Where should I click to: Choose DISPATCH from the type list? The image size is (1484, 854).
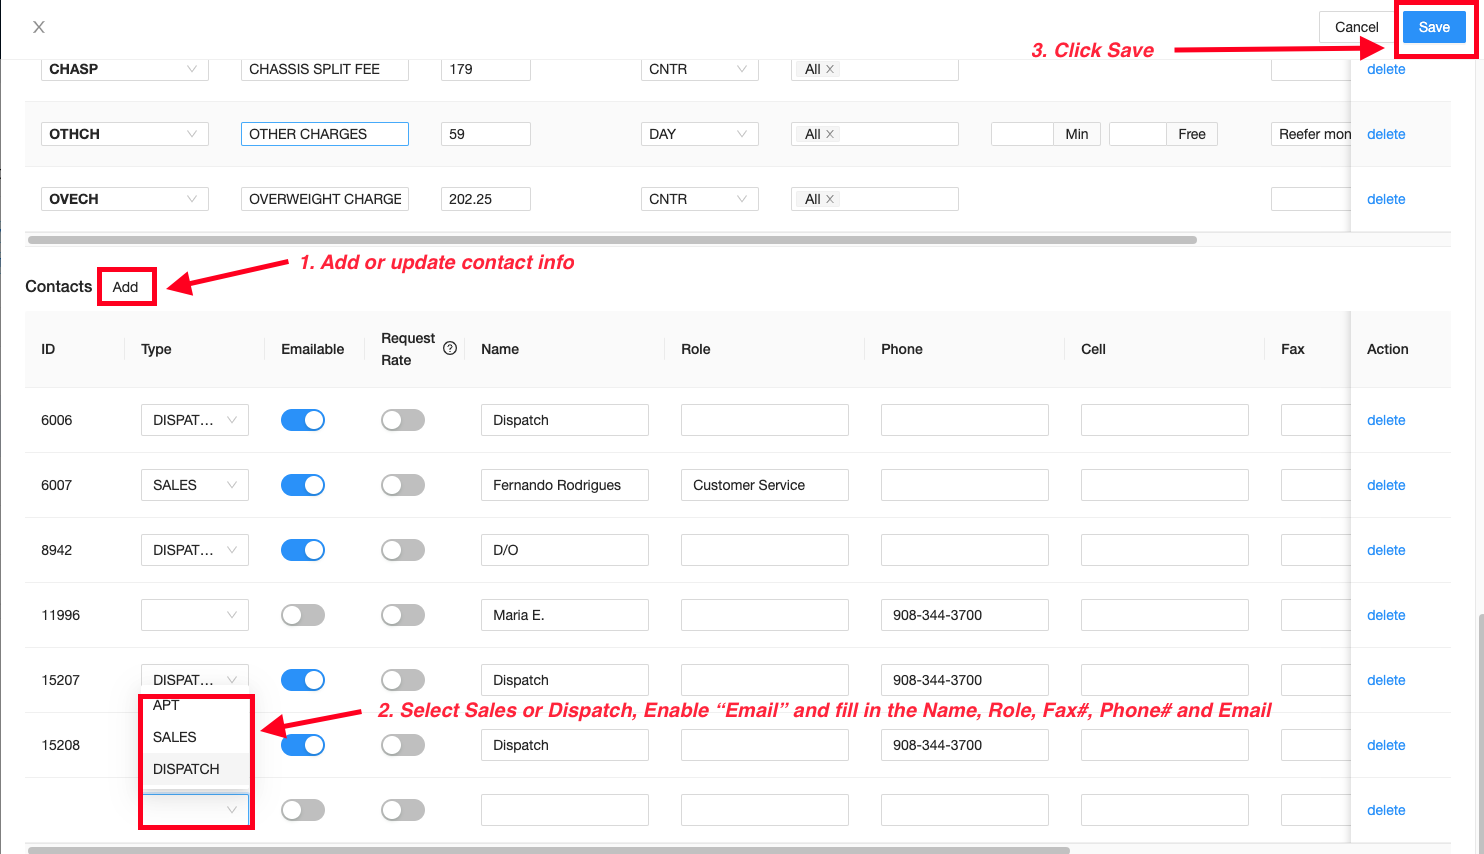pyautogui.click(x=186, y=769)
